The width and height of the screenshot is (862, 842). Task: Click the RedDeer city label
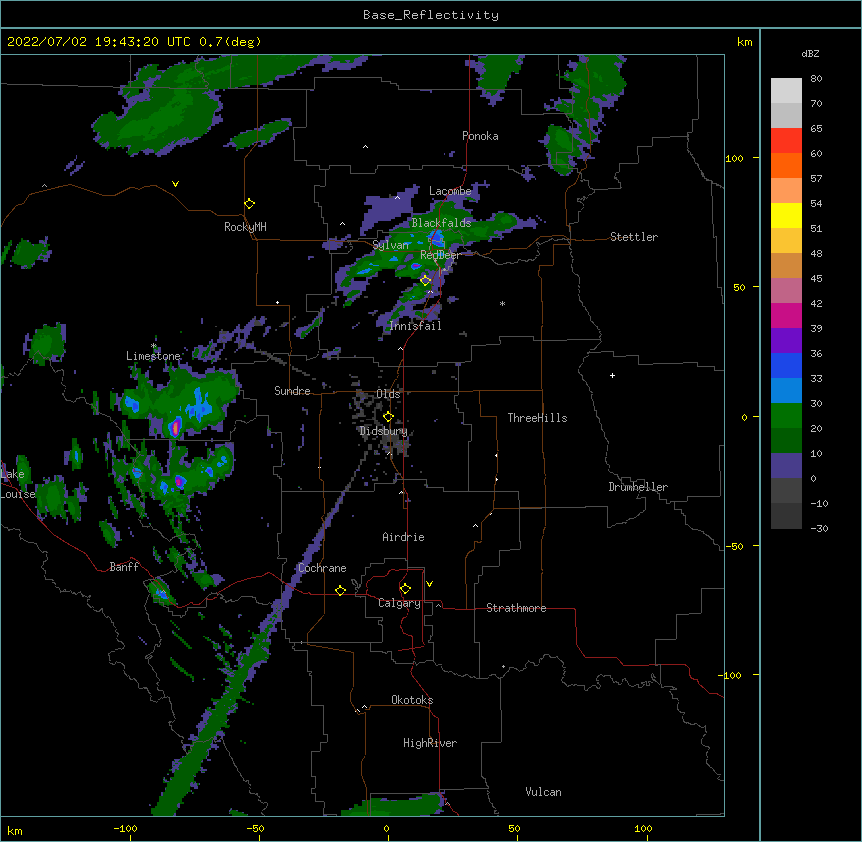click(x=440, y=255)
